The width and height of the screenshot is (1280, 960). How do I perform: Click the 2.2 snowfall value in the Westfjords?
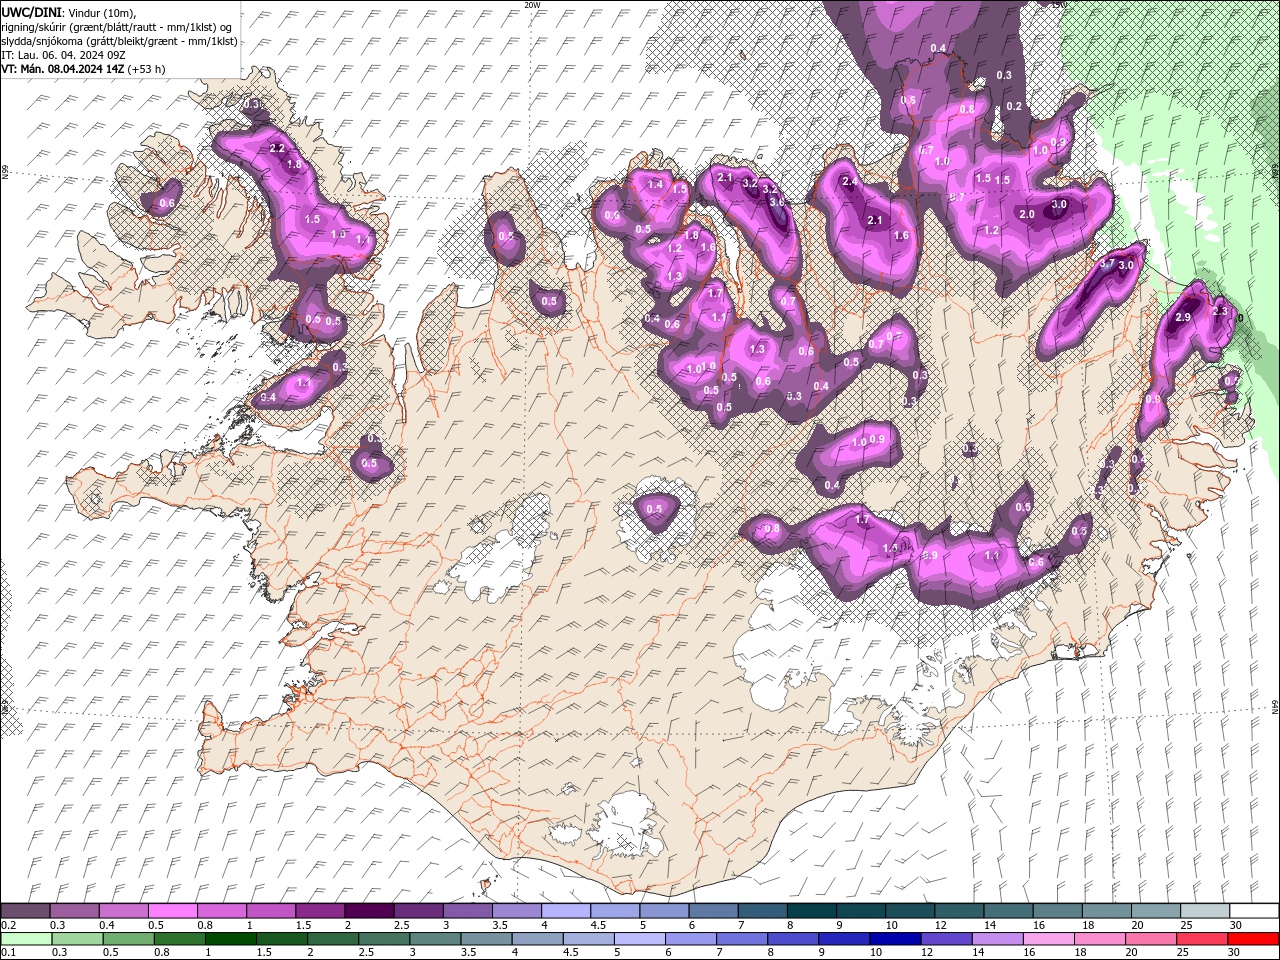277,148
